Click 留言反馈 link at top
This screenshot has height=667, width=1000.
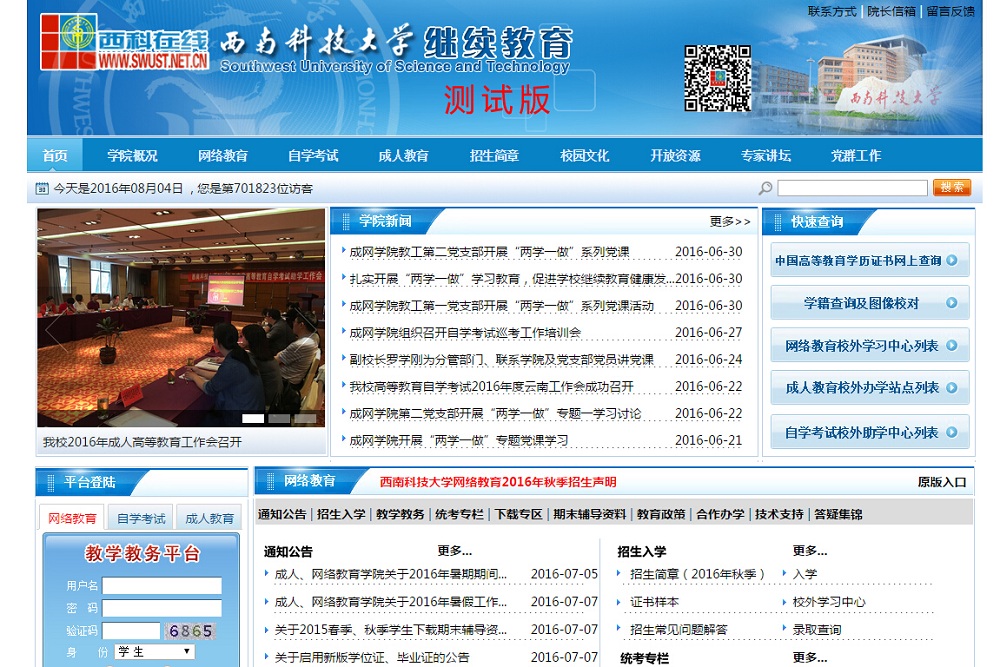pos(950,11)
